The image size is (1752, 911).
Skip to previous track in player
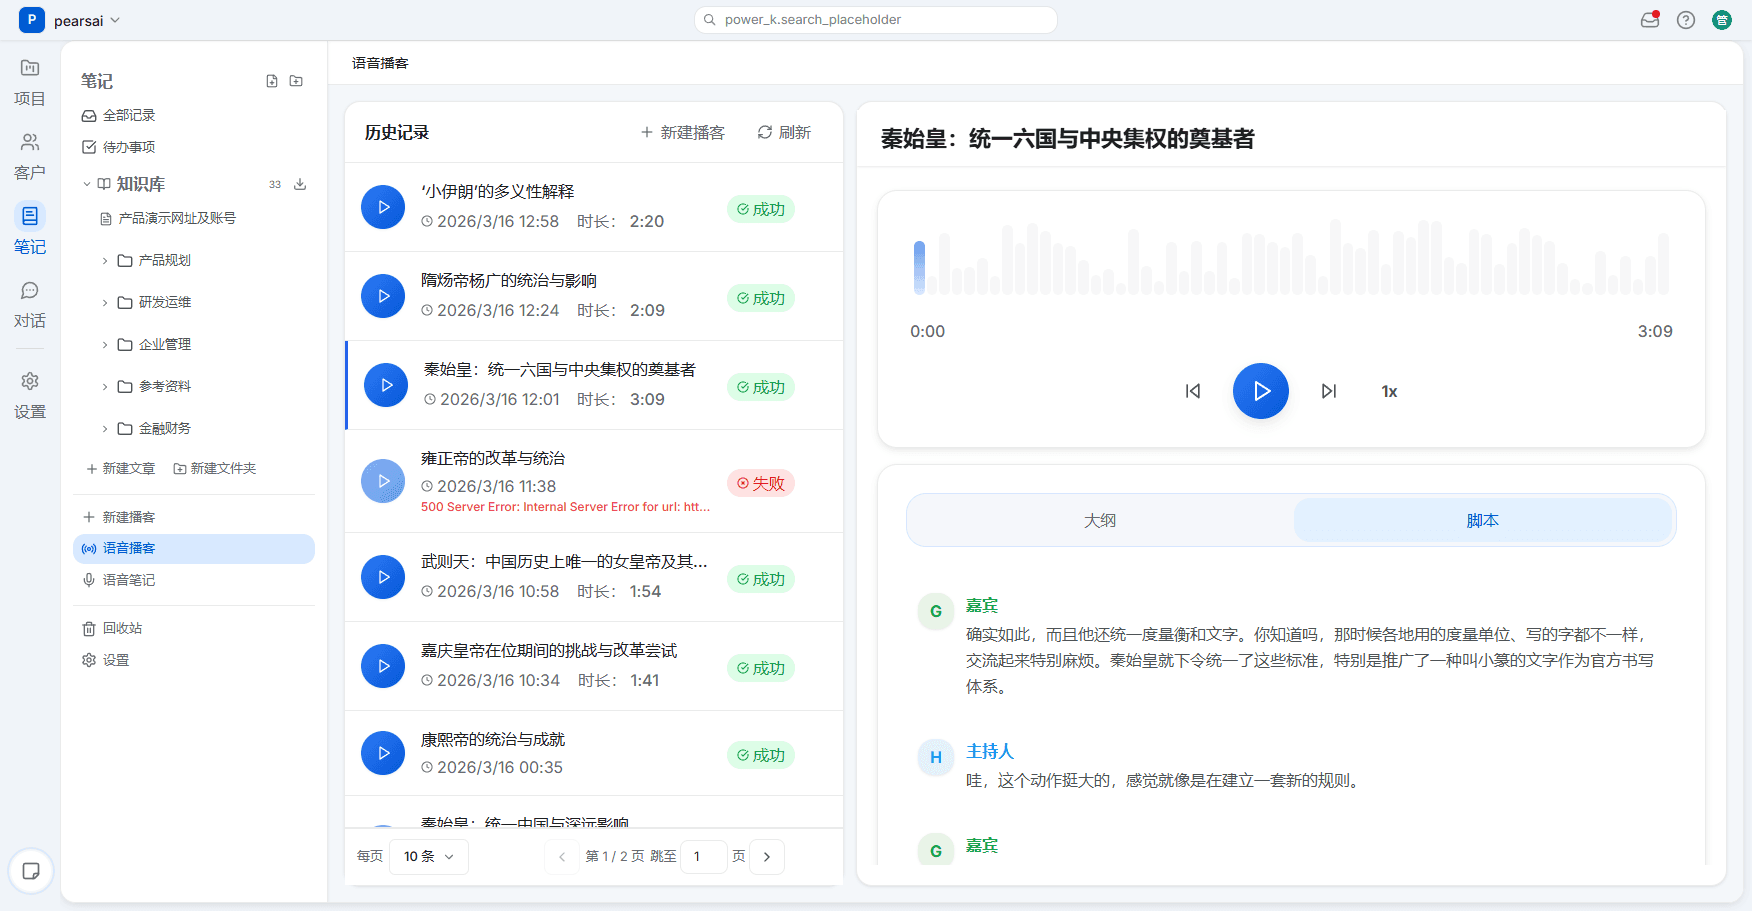(x=1192, y=391)
